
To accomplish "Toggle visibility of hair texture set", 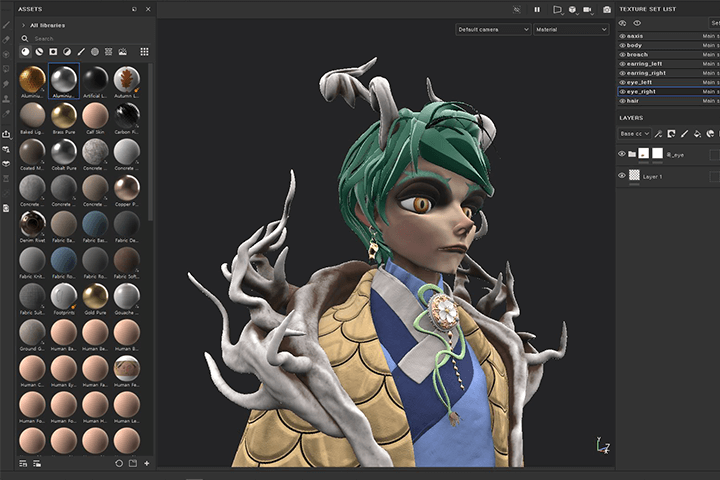I will [623, 101].
